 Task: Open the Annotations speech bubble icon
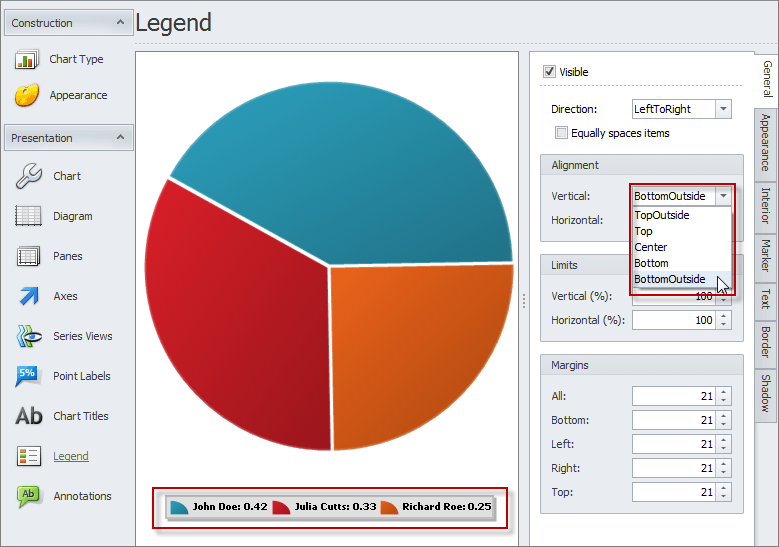click(28, 496)
